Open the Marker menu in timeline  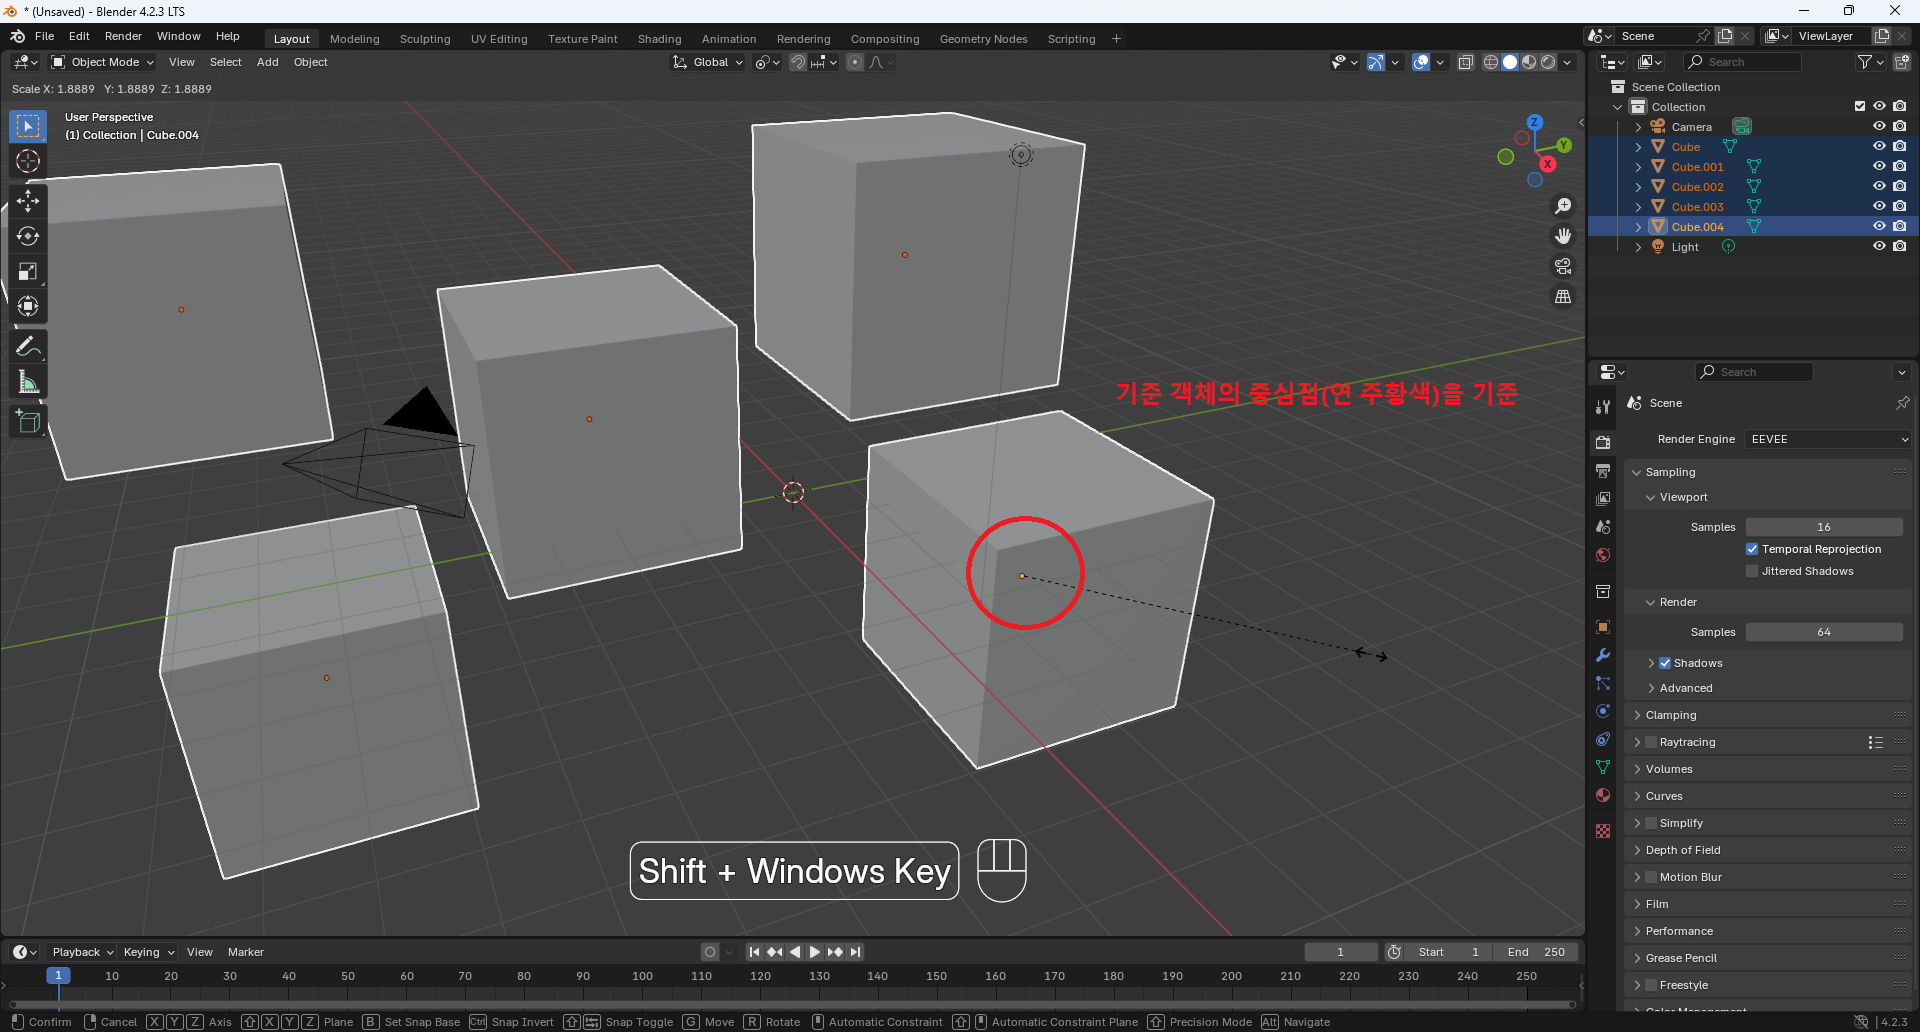(x=246, y=952)
